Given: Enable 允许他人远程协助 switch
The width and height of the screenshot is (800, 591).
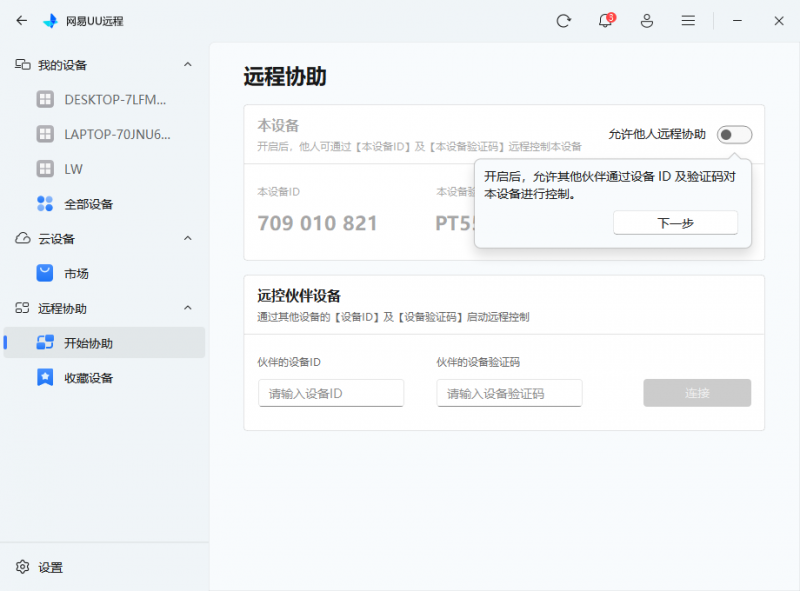Looking at the screenshot, I should click(734, 134).
